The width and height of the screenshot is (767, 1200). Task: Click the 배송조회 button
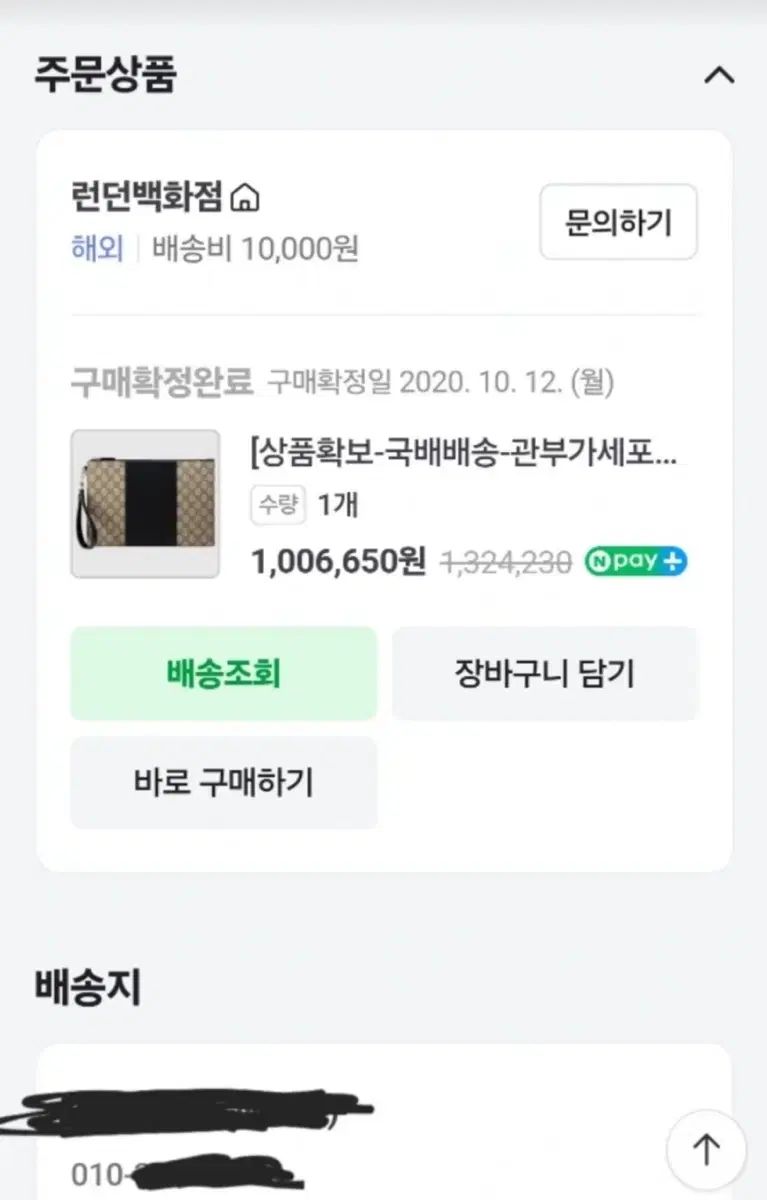point(223,674)
